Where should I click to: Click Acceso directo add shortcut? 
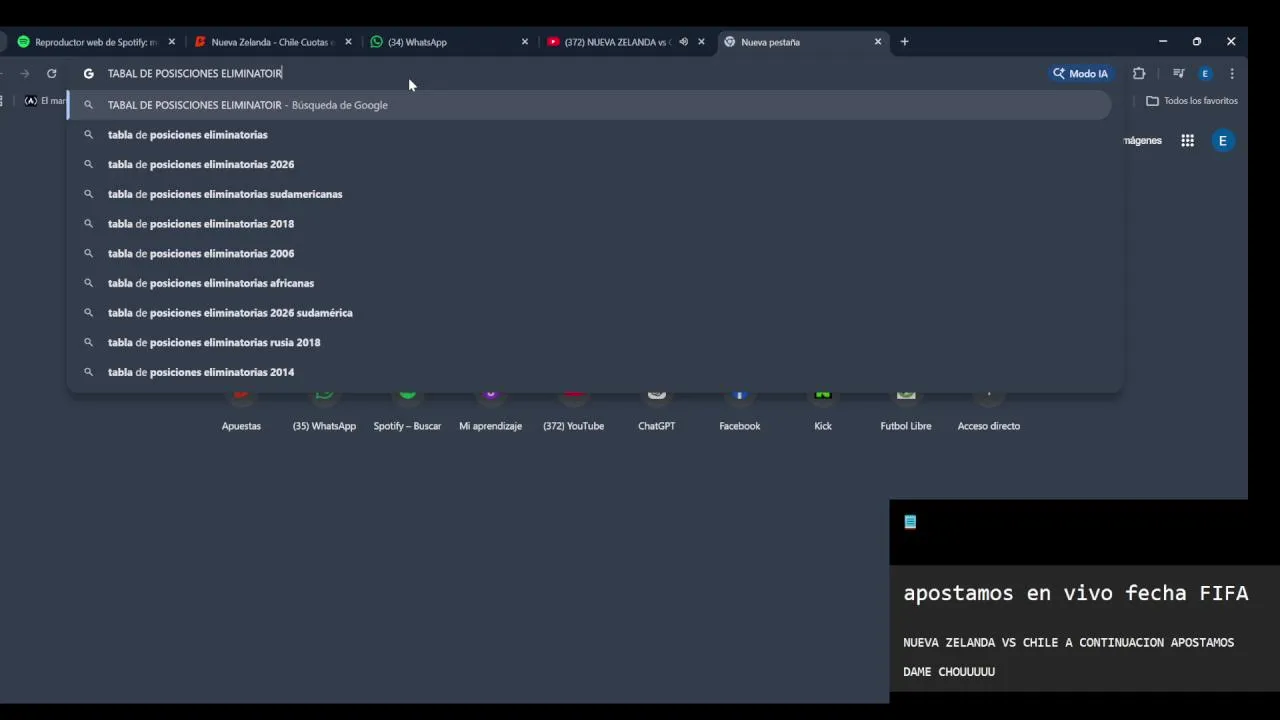989,411
